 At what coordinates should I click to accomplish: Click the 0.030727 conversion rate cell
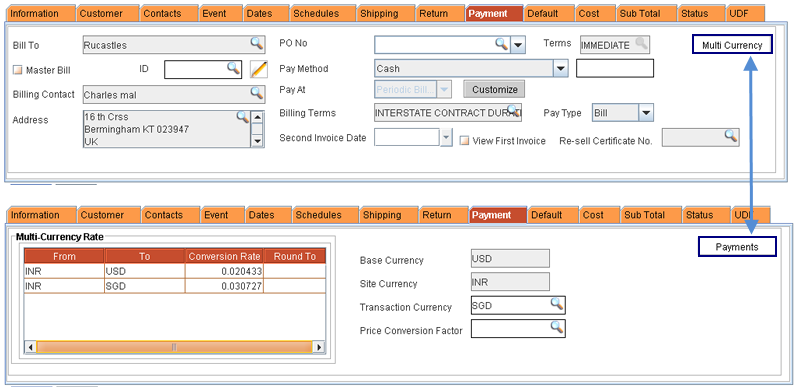click(x=224, y=286)
